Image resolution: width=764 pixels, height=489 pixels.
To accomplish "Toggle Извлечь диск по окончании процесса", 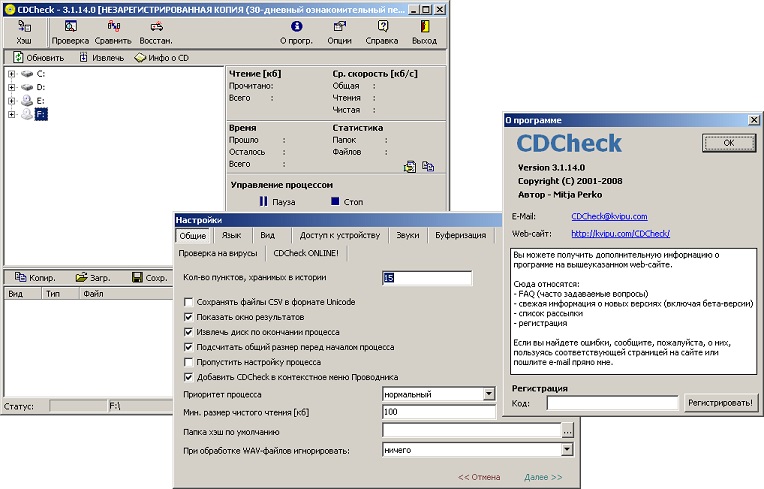I will (x=188, y=332).
